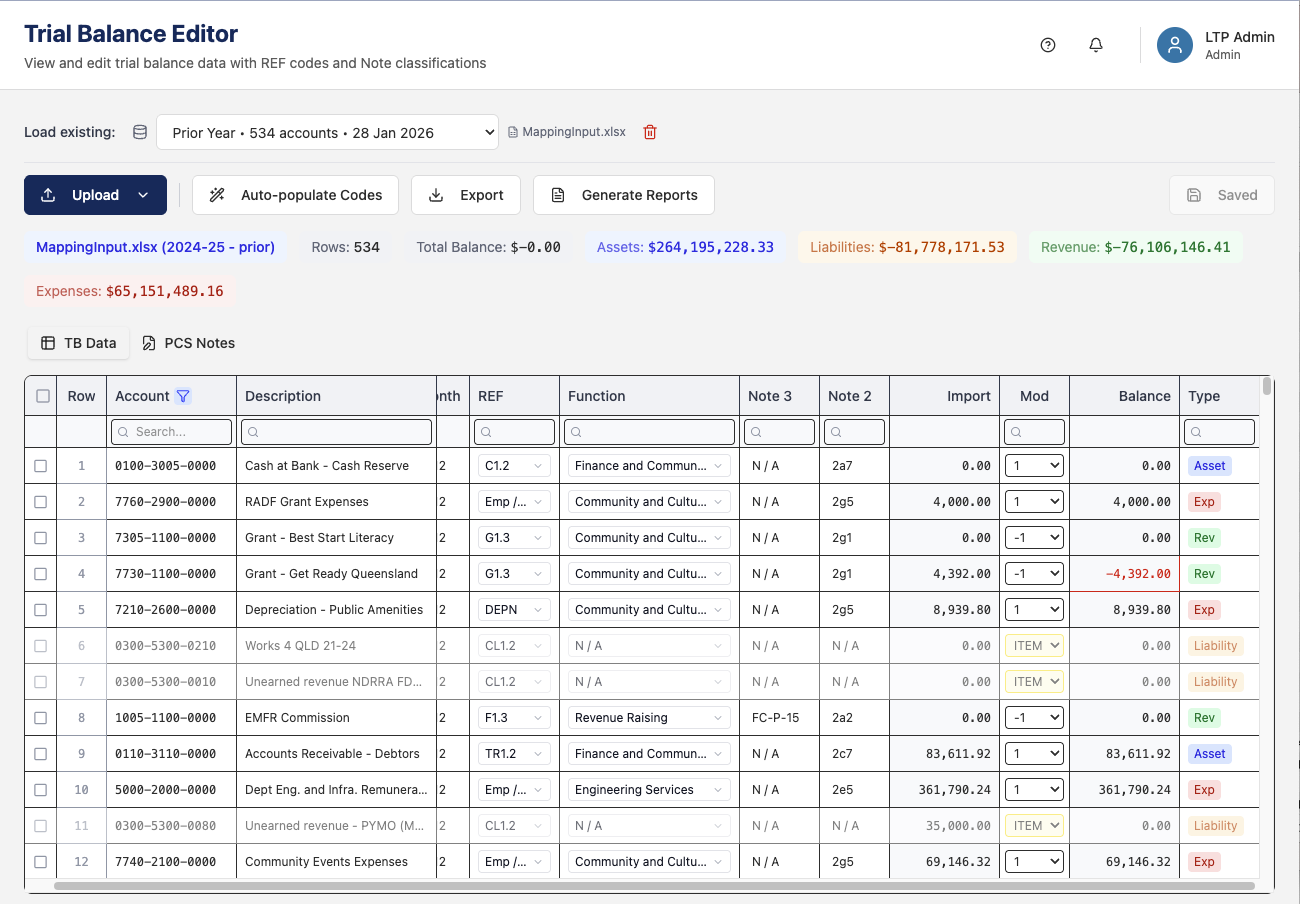The width and height of the screenshot is (1300, 904).
Task: Click MappingInput.xlsx file icon
Action: [514, 132]
